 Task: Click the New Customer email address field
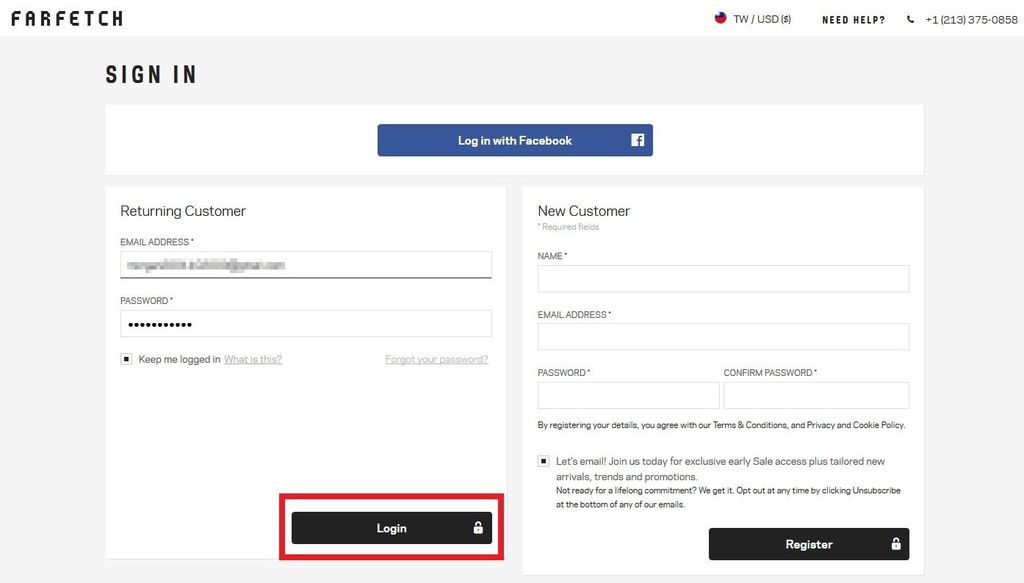(x=723, y=337)
